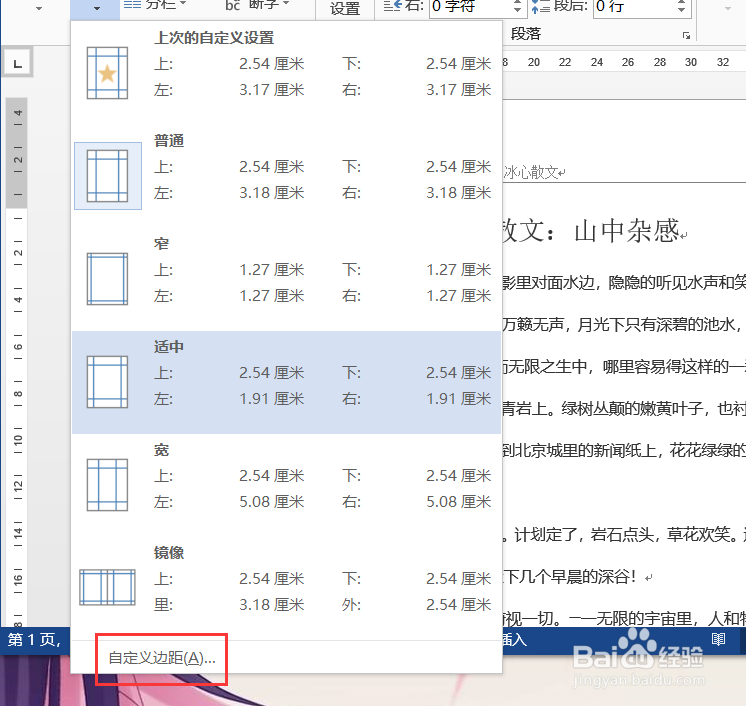Open 自定义边距(A)... custom margins
The image size is (746, 706).
tap(162, 658)
